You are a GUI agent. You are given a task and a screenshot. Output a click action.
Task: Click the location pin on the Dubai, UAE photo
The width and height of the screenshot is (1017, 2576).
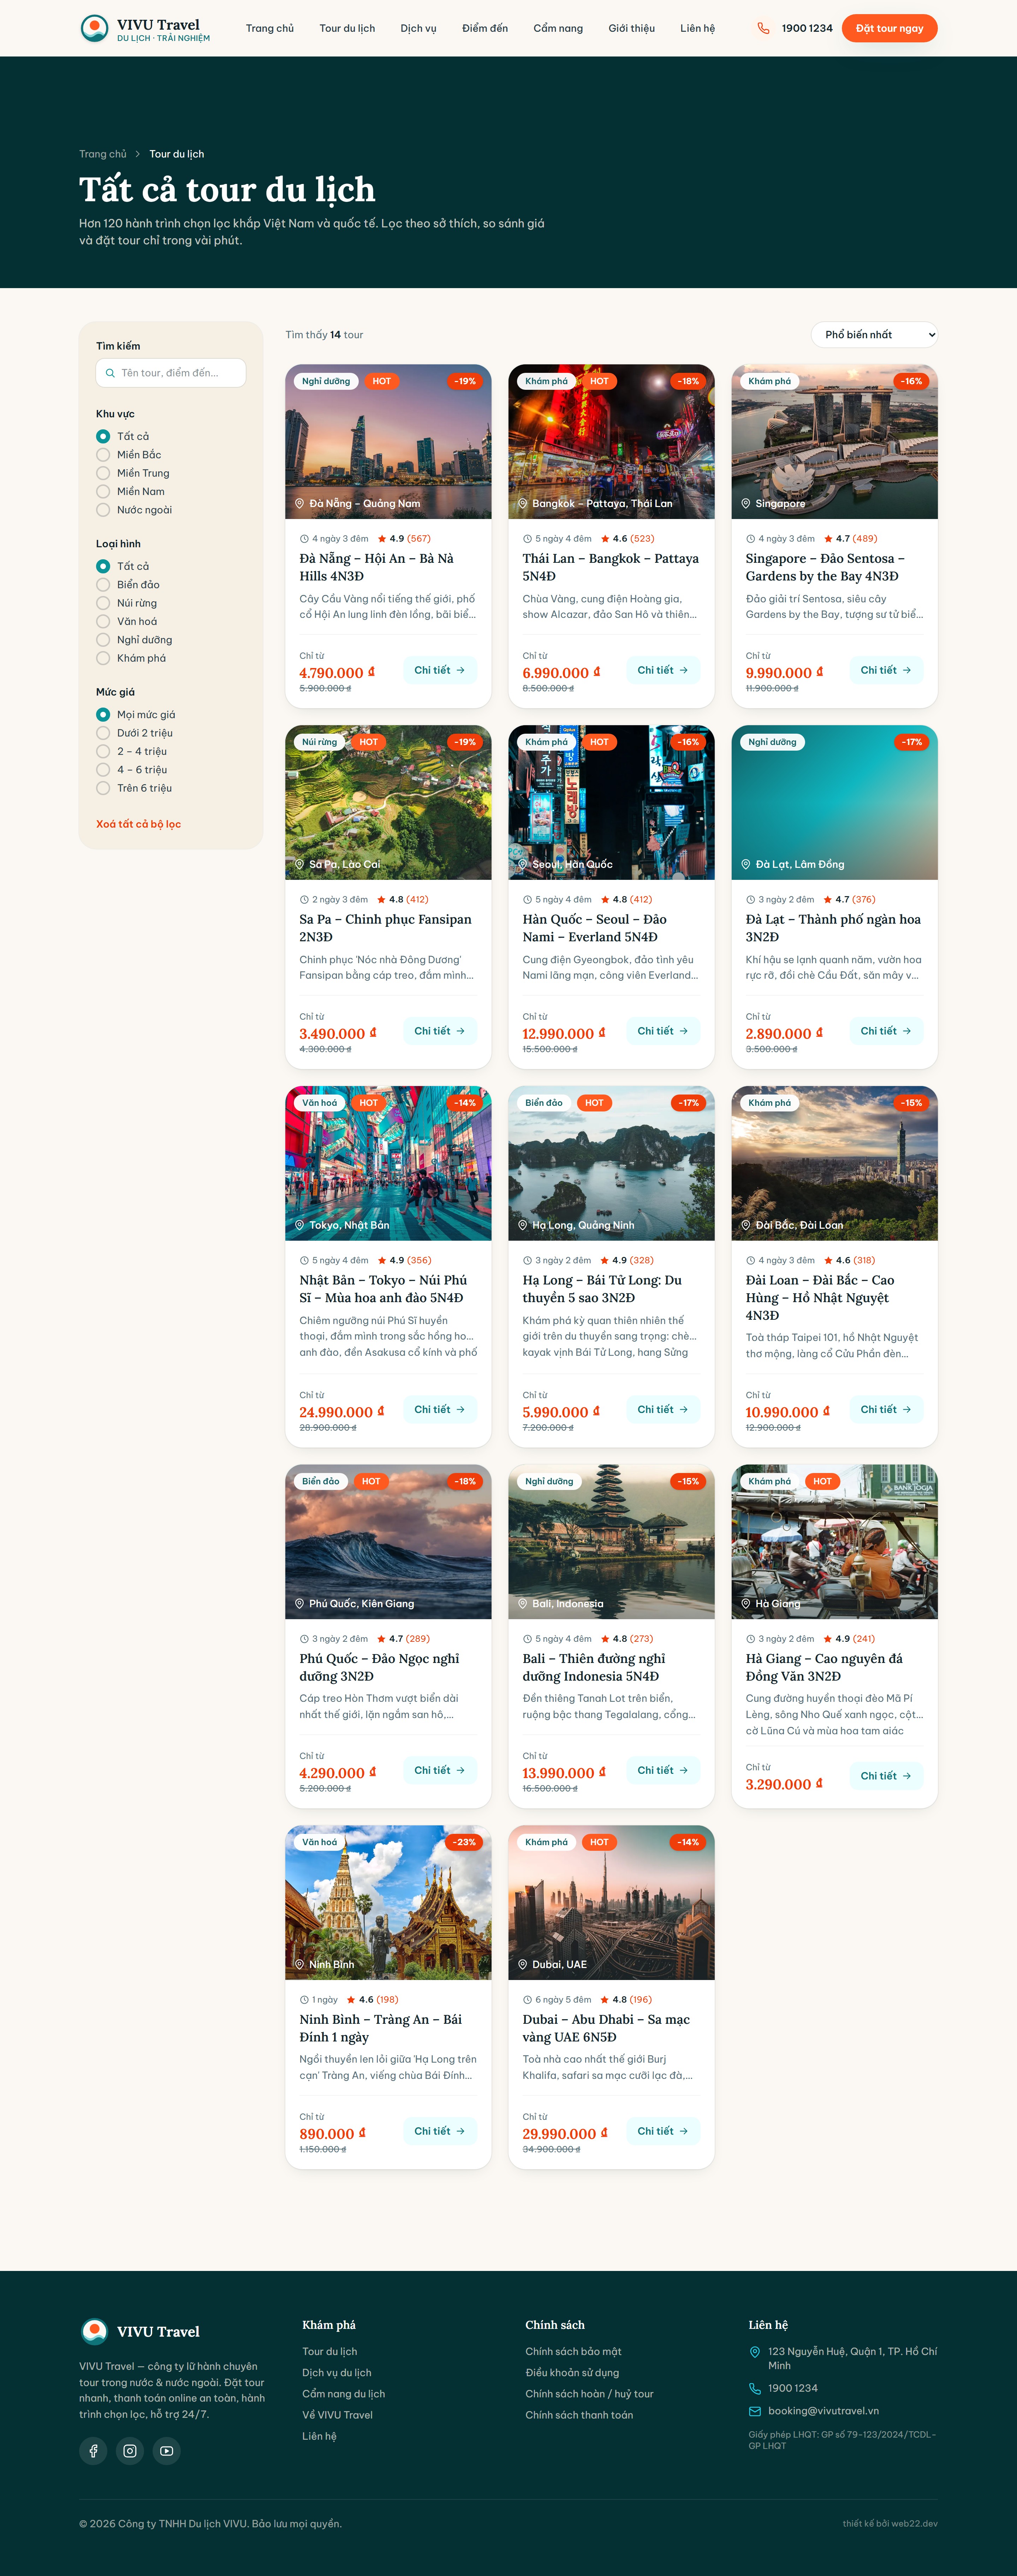pyautogui.click(x=522, y=1964)
